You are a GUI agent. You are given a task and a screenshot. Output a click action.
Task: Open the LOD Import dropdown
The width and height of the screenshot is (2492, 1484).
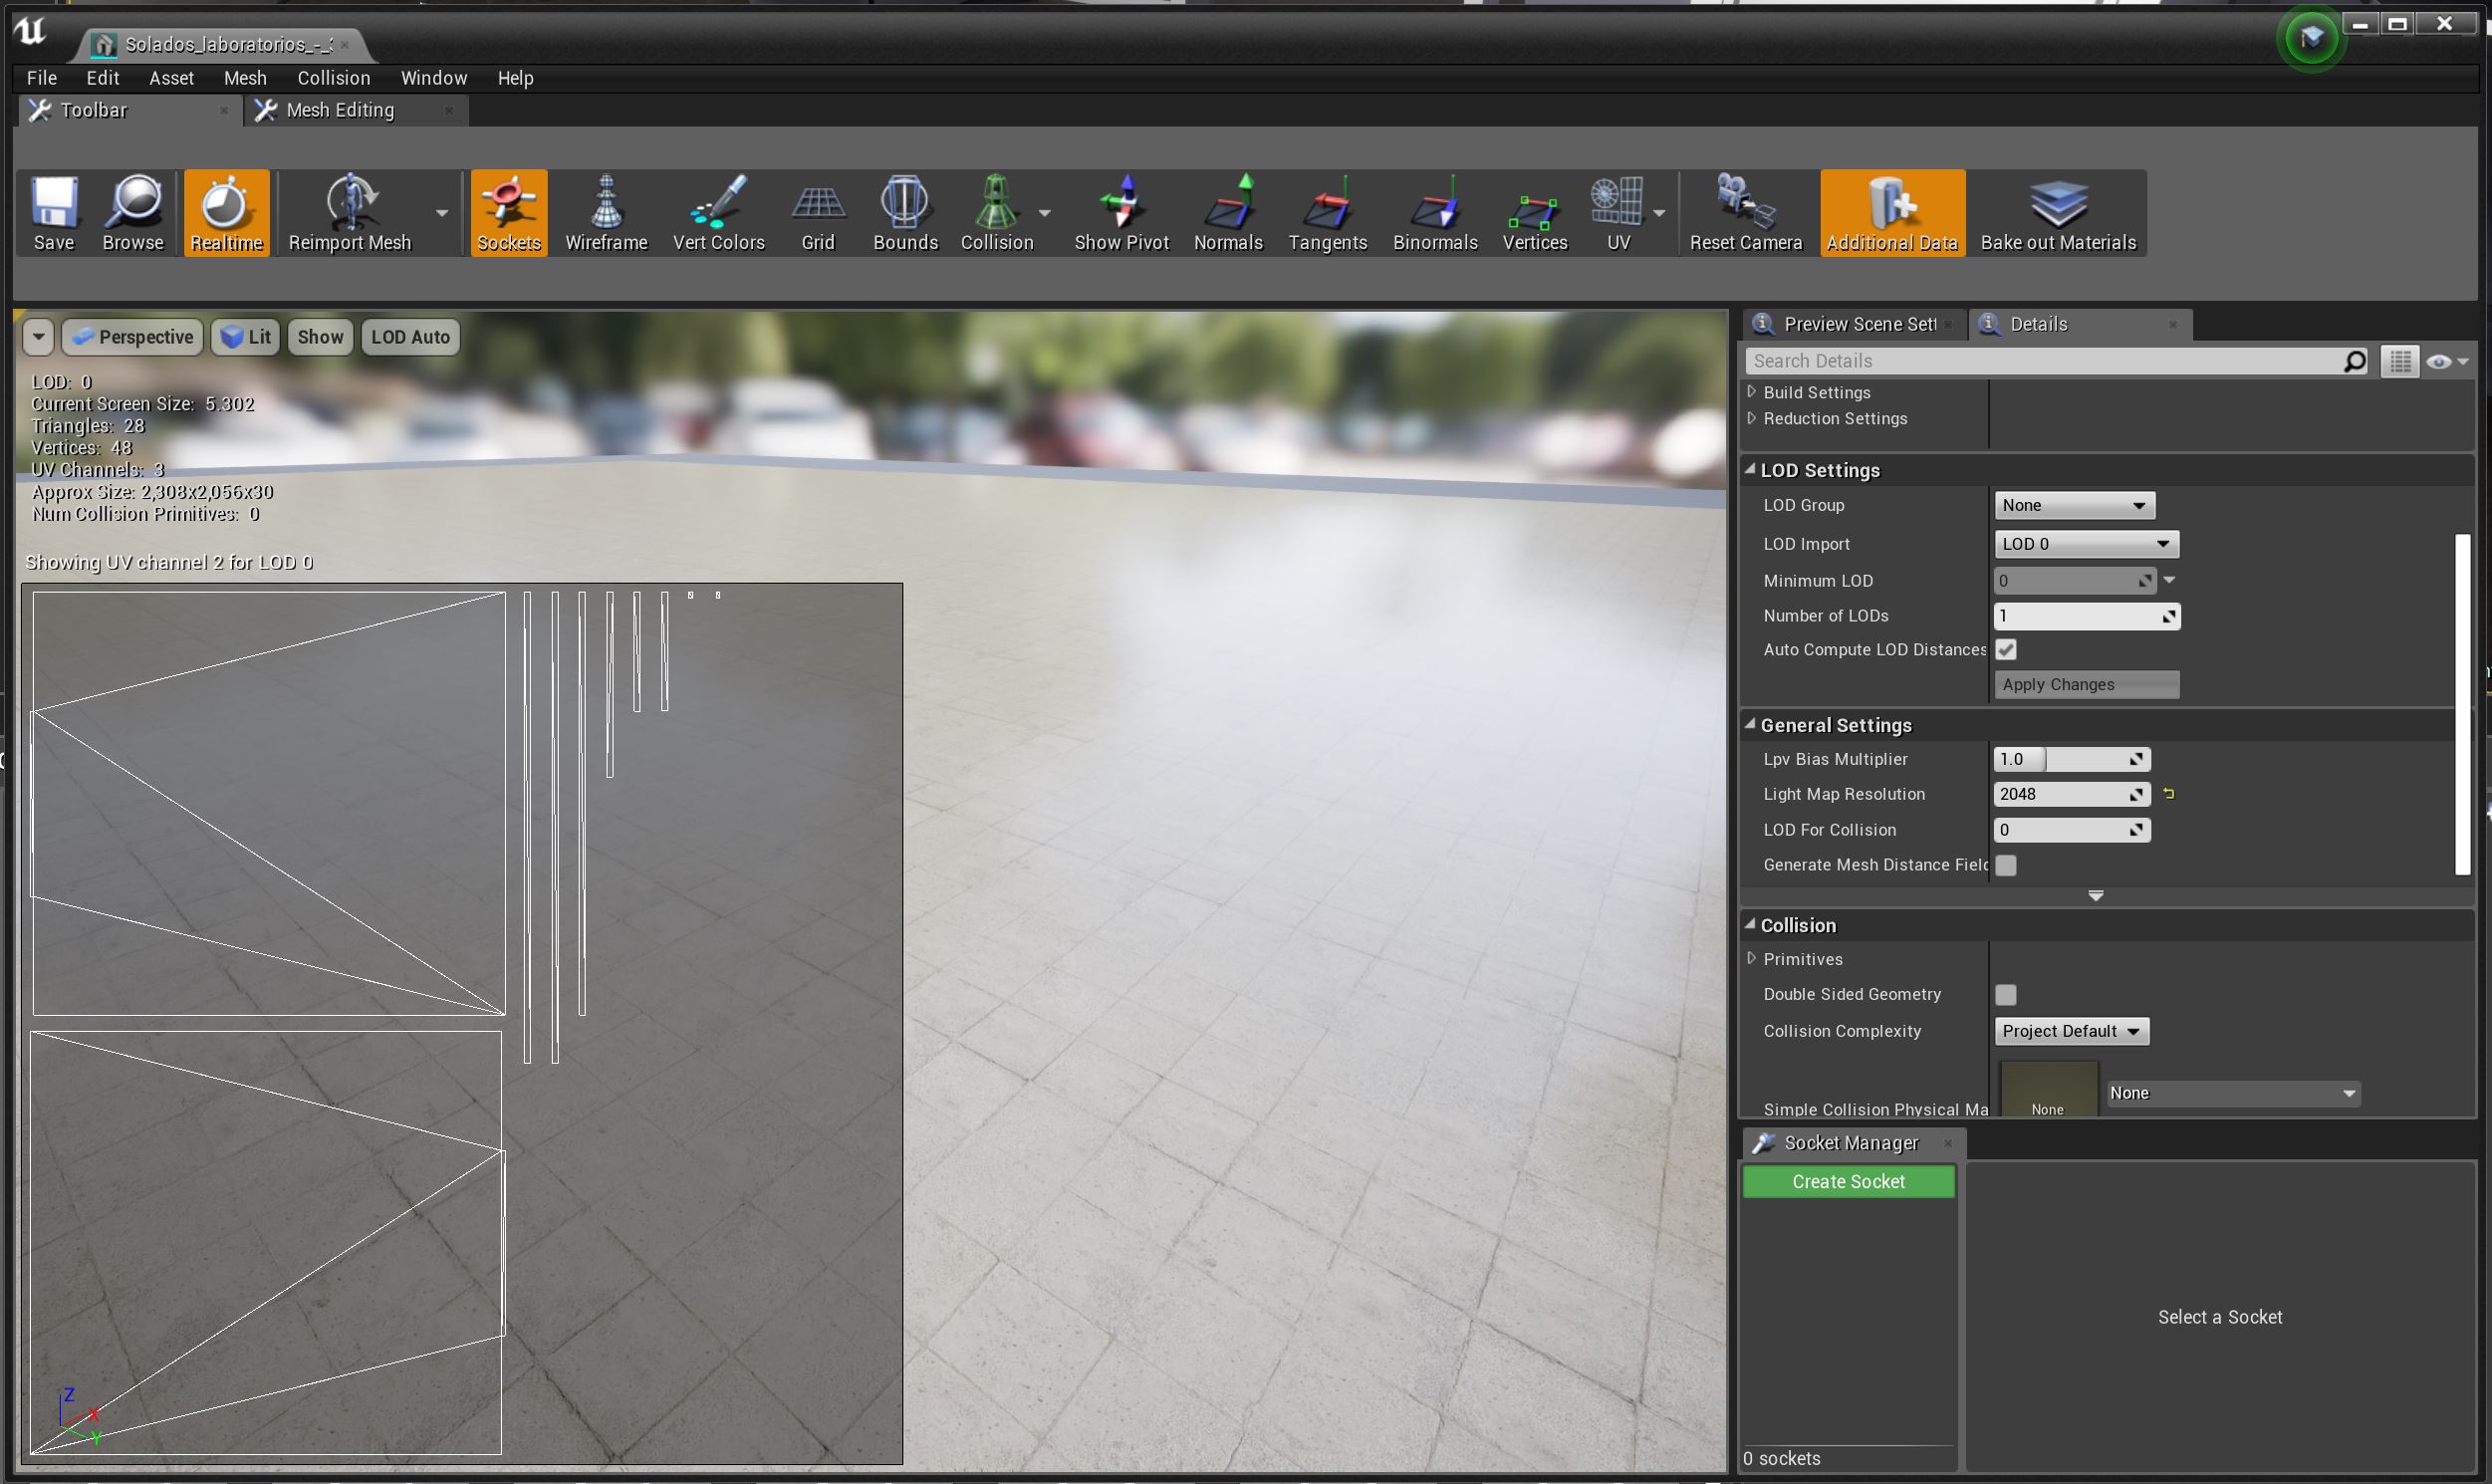tap(2086, 544)
